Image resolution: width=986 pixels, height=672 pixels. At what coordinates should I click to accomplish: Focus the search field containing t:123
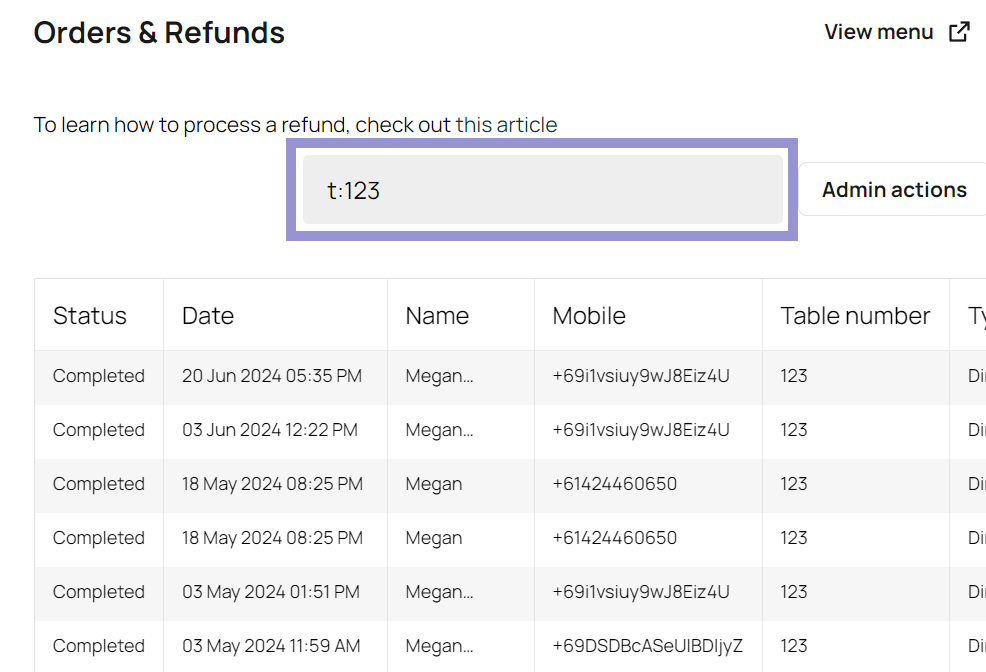(542, 190)
